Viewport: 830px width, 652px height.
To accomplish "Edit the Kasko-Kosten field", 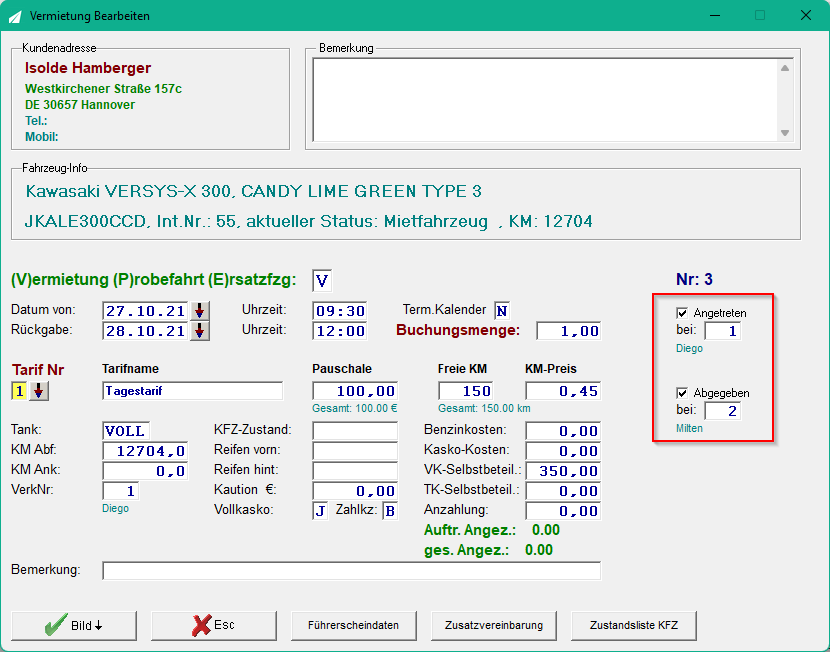I will [x=563, y=451].
